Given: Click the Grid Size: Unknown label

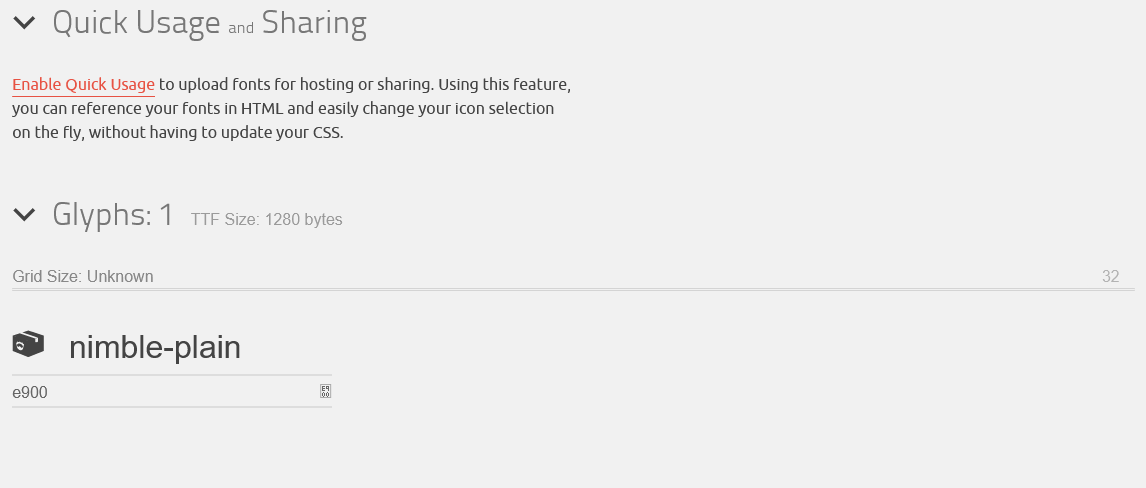Looking at the screenshot, I should [83, 276].
